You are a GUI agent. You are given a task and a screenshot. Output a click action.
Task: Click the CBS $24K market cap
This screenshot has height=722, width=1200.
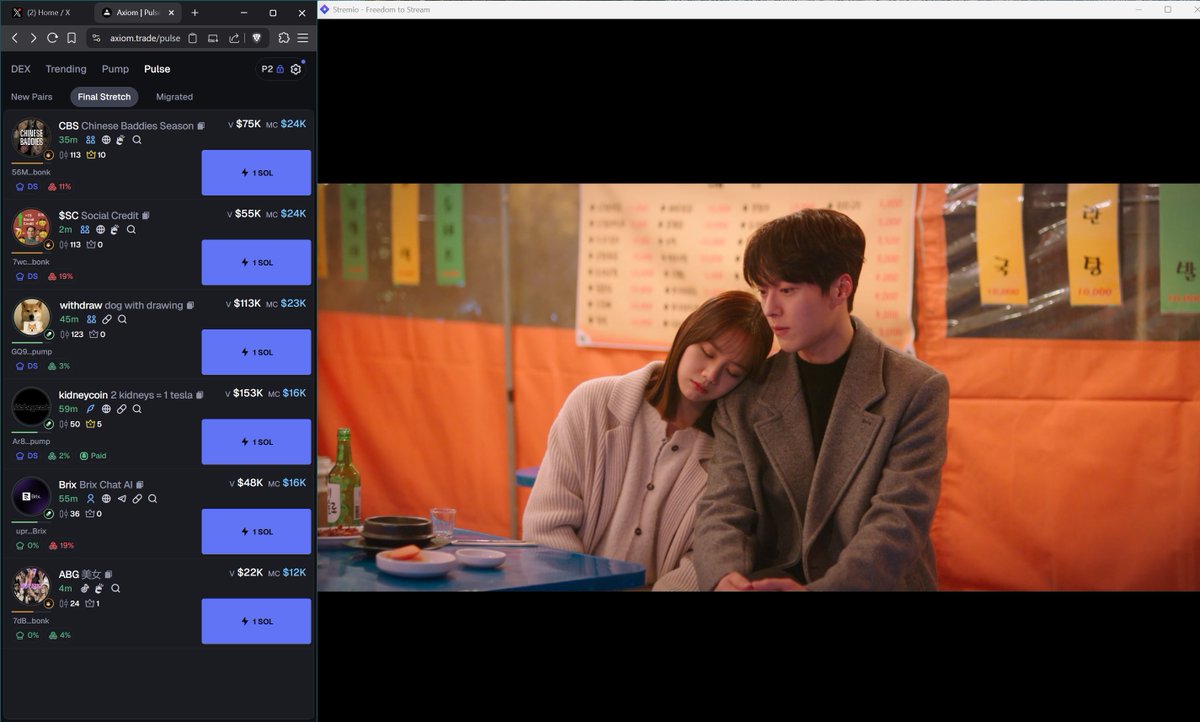293,124
